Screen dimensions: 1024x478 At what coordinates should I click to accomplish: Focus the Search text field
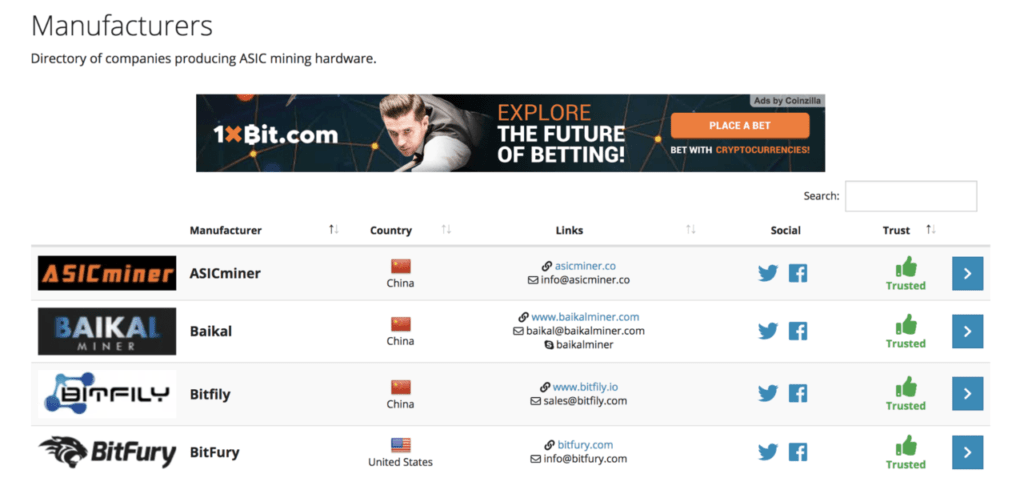tap(911, 196)
